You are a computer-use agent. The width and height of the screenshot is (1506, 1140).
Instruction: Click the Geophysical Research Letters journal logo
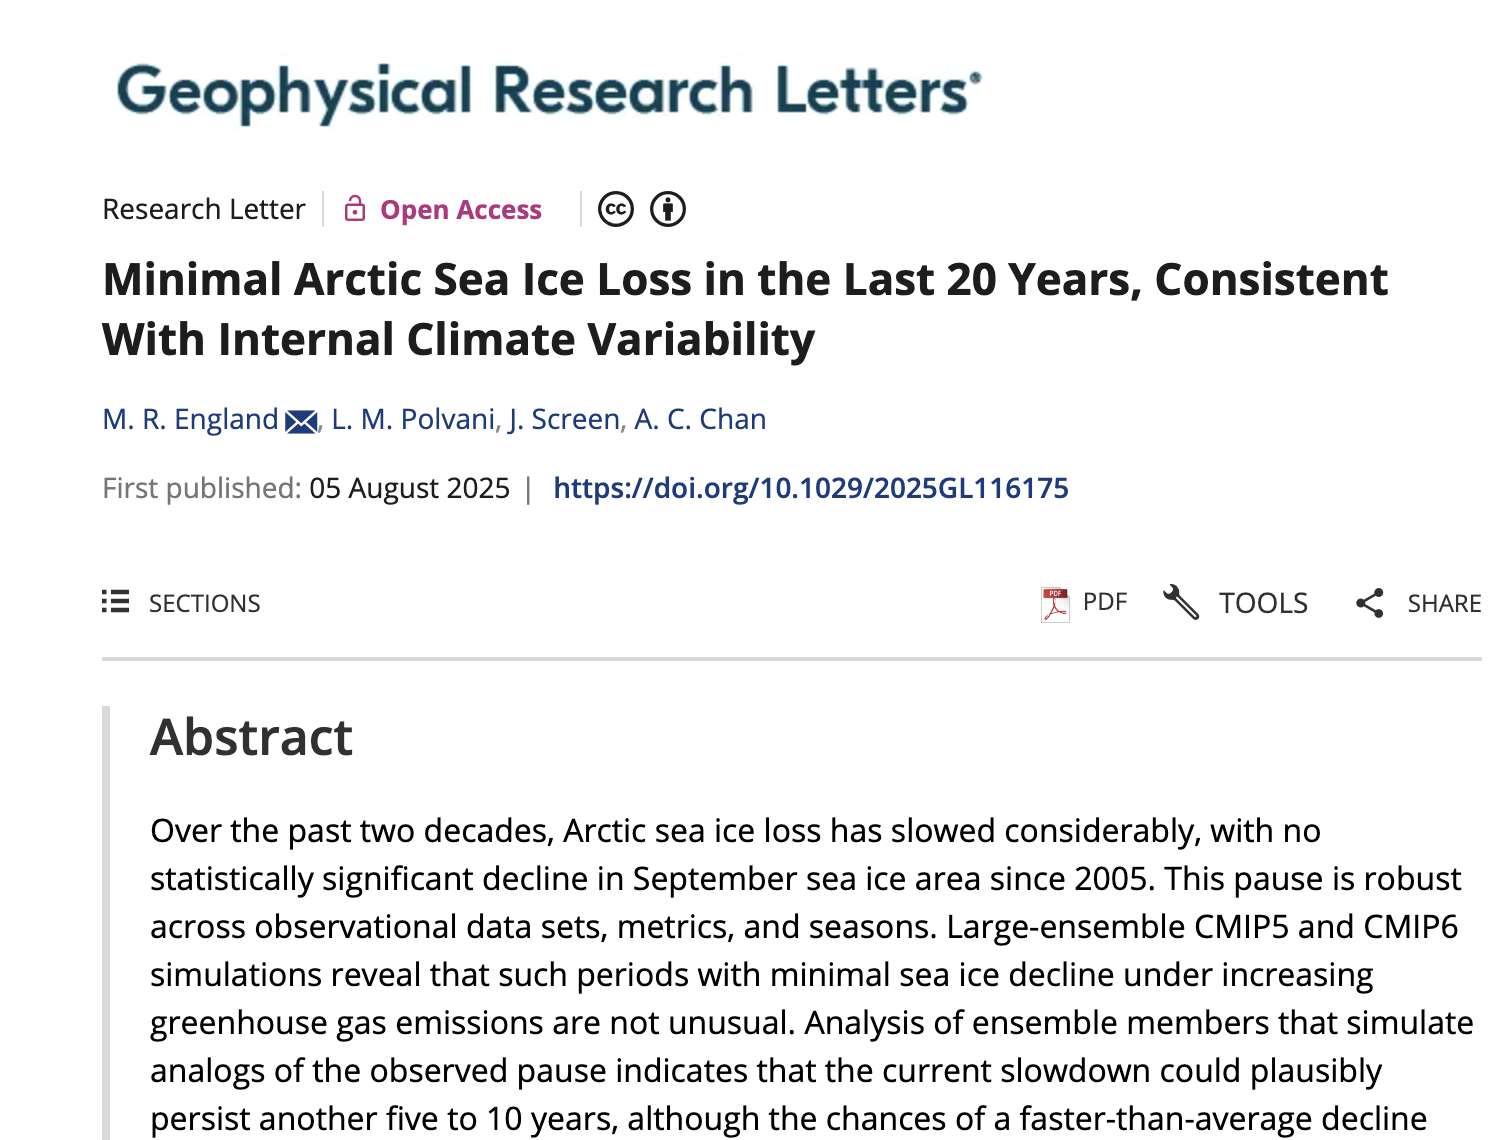click(x=549, y=92)
